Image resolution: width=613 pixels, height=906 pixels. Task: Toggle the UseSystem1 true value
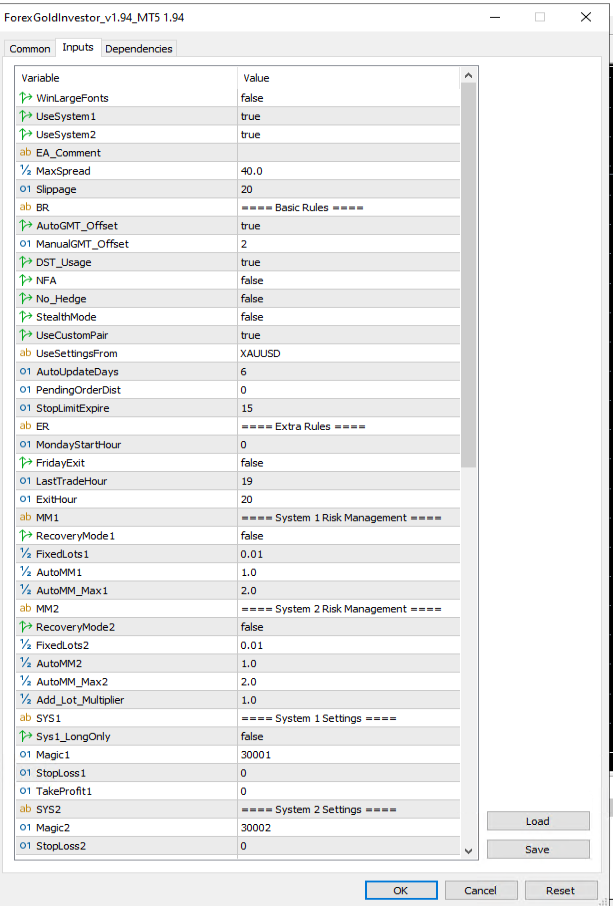click(251, 116)
